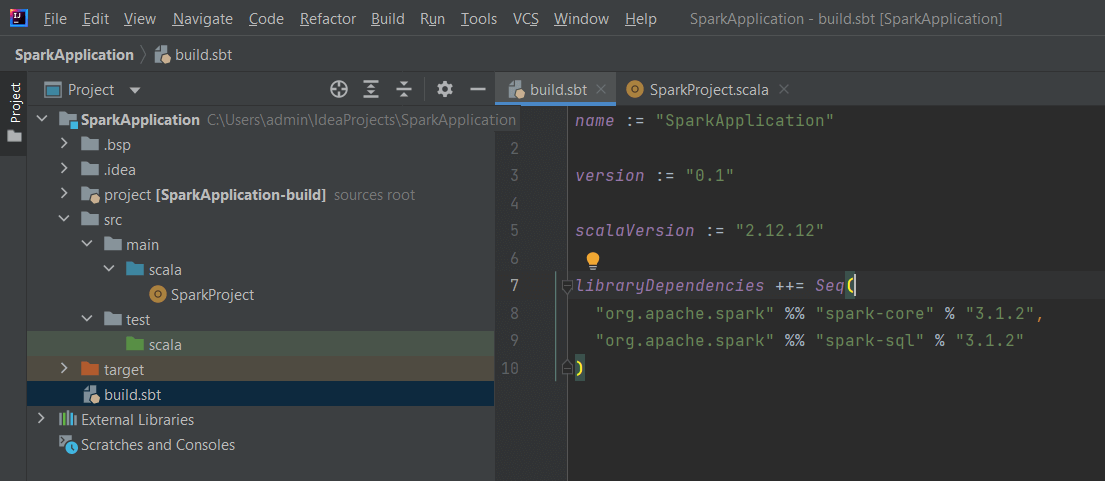
Task: Hide the Project tool window with minus icon
Action: (477, 89)
